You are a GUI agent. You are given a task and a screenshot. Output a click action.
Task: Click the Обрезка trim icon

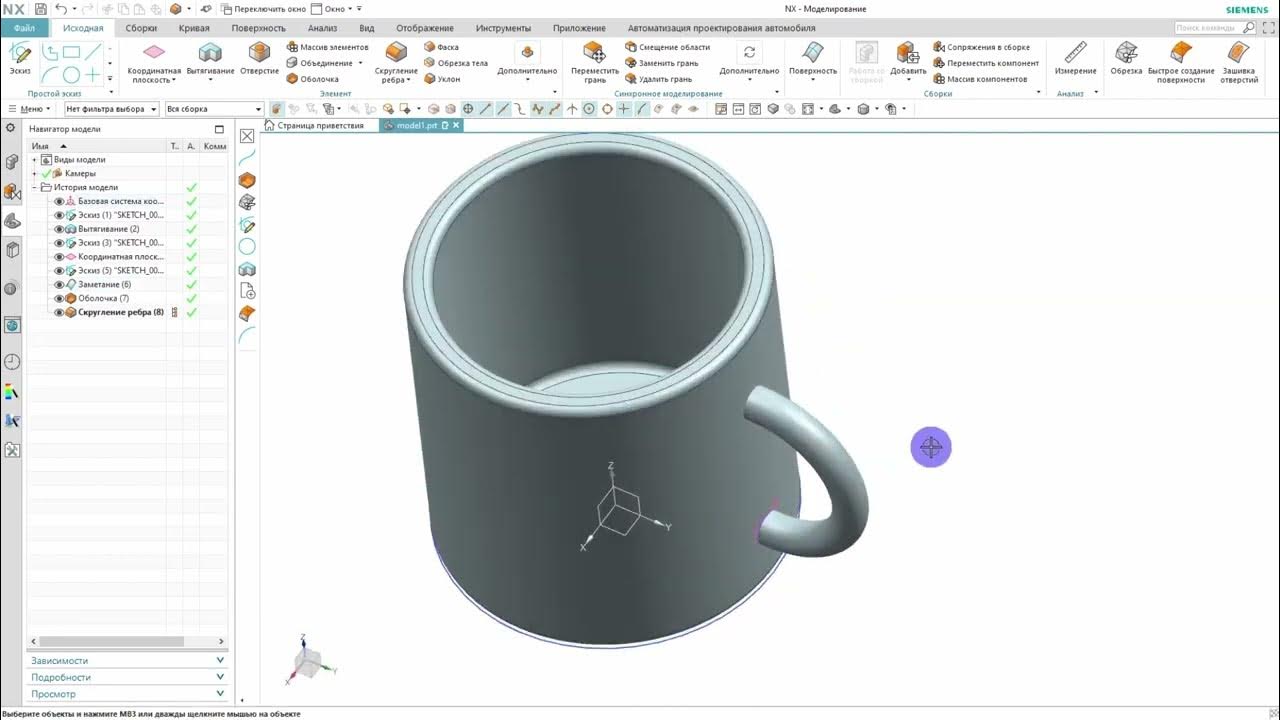coord(1126,59)
